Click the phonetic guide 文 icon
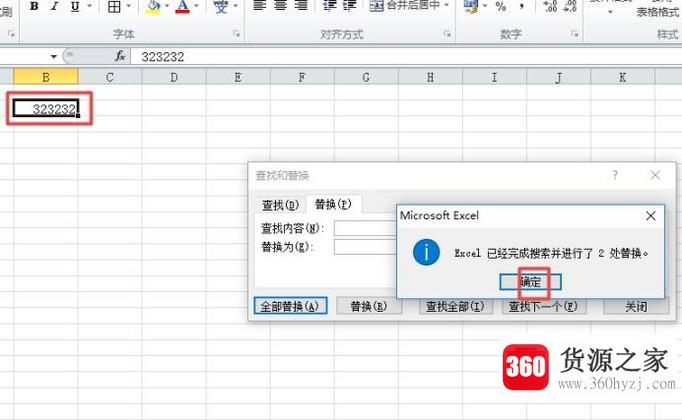This screenshot has height=420, width=682. pyautogui.click(x=221, y=6)
